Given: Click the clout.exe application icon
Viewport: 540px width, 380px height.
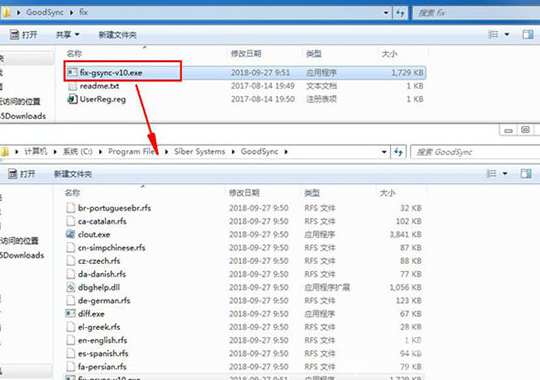Looking at the screenshot, I should click(x=70, y=234).
